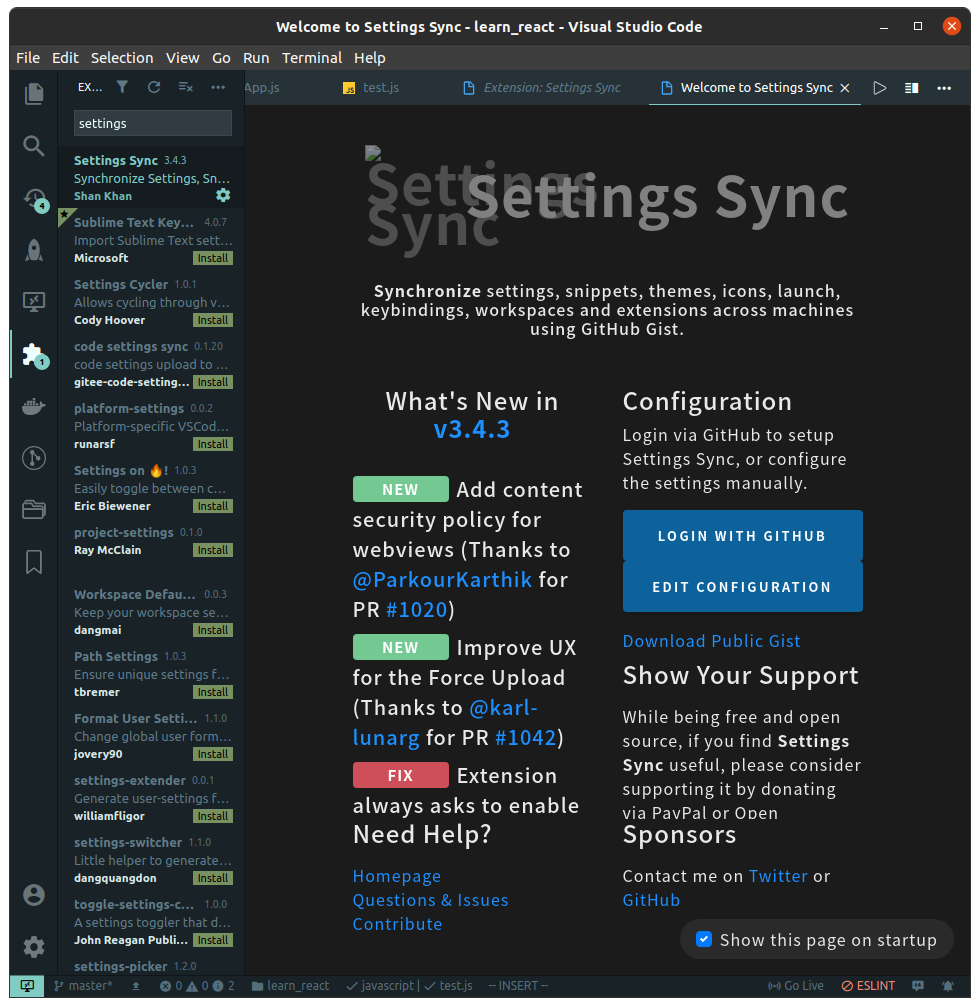
Task: Open the File menu
Action: click(x=28, y=58)
